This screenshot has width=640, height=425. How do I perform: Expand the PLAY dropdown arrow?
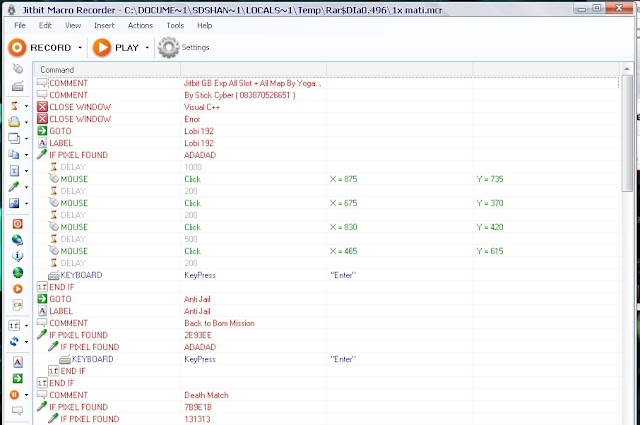click(147, 48)
